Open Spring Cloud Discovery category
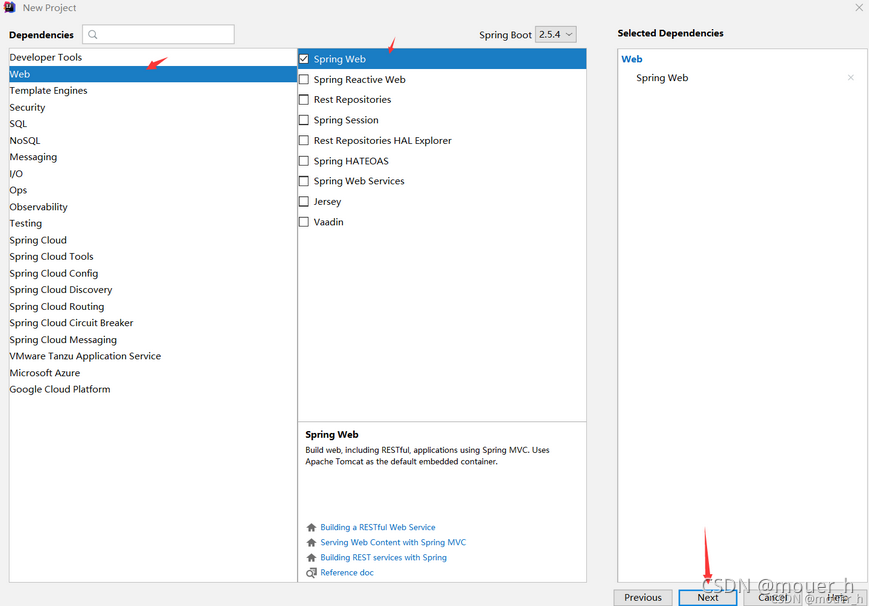The image size is (869, 606). (153, 289)
